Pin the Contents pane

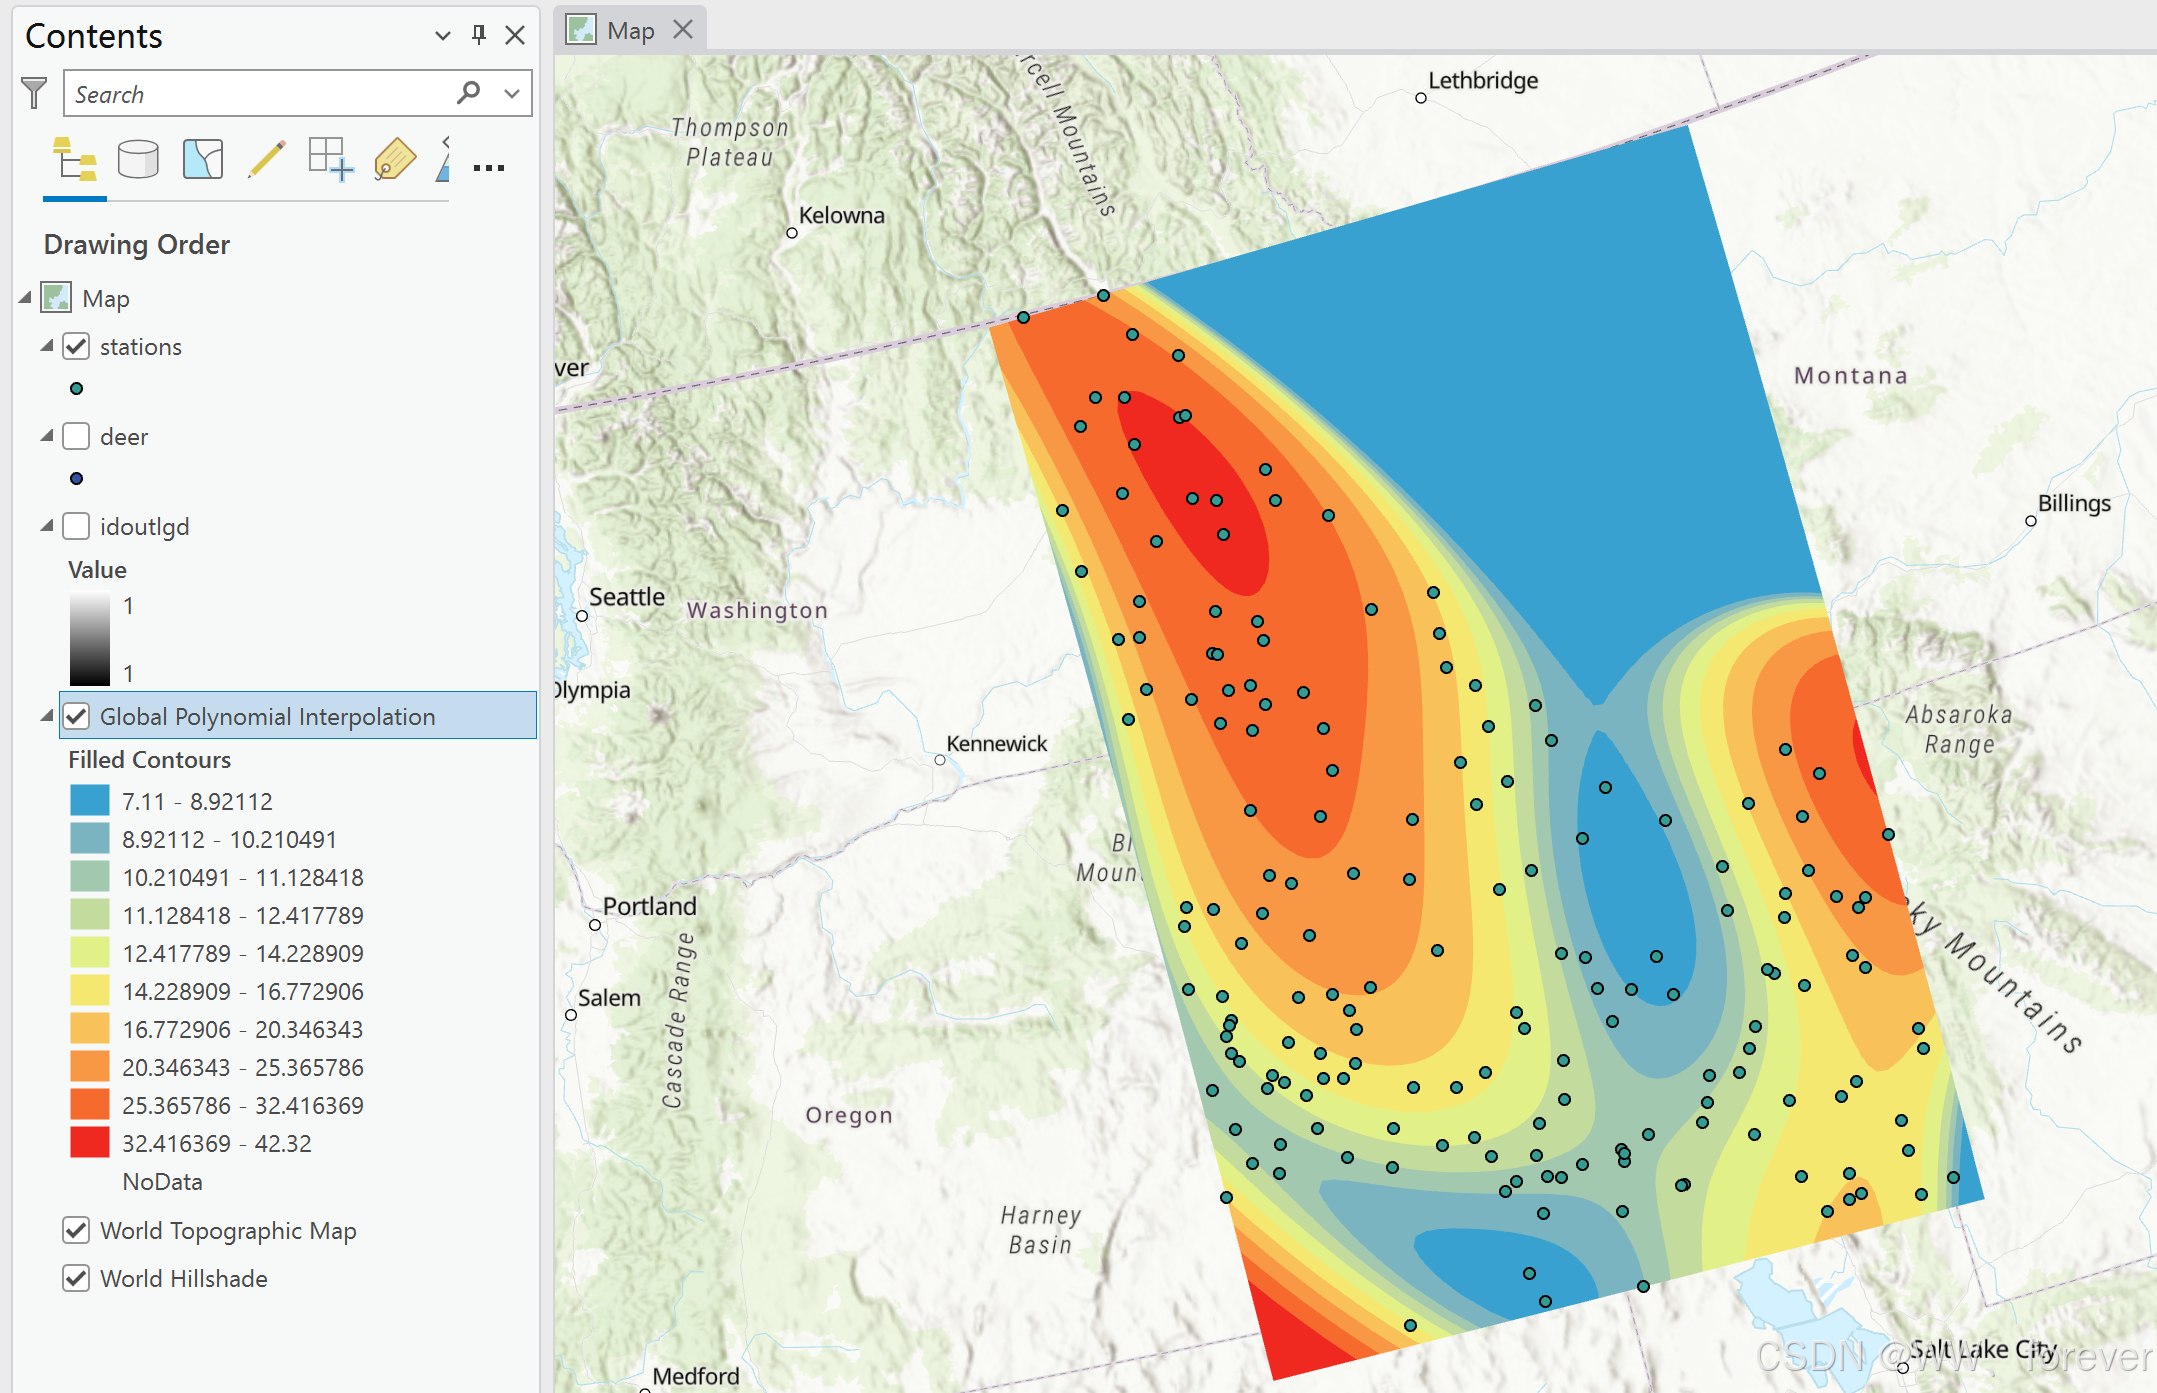point(479,35)
